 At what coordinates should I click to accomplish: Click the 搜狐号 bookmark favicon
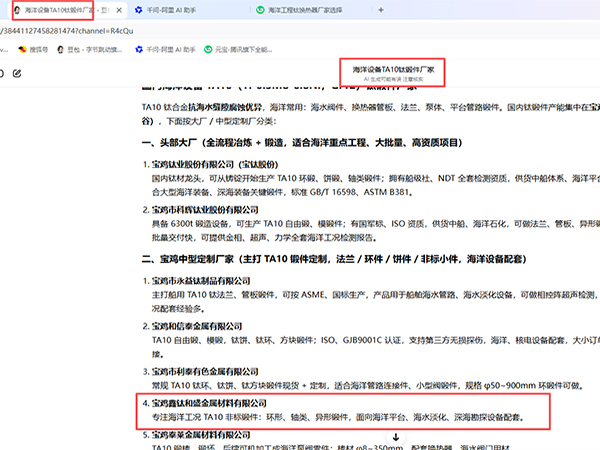(x=23, y=49)
